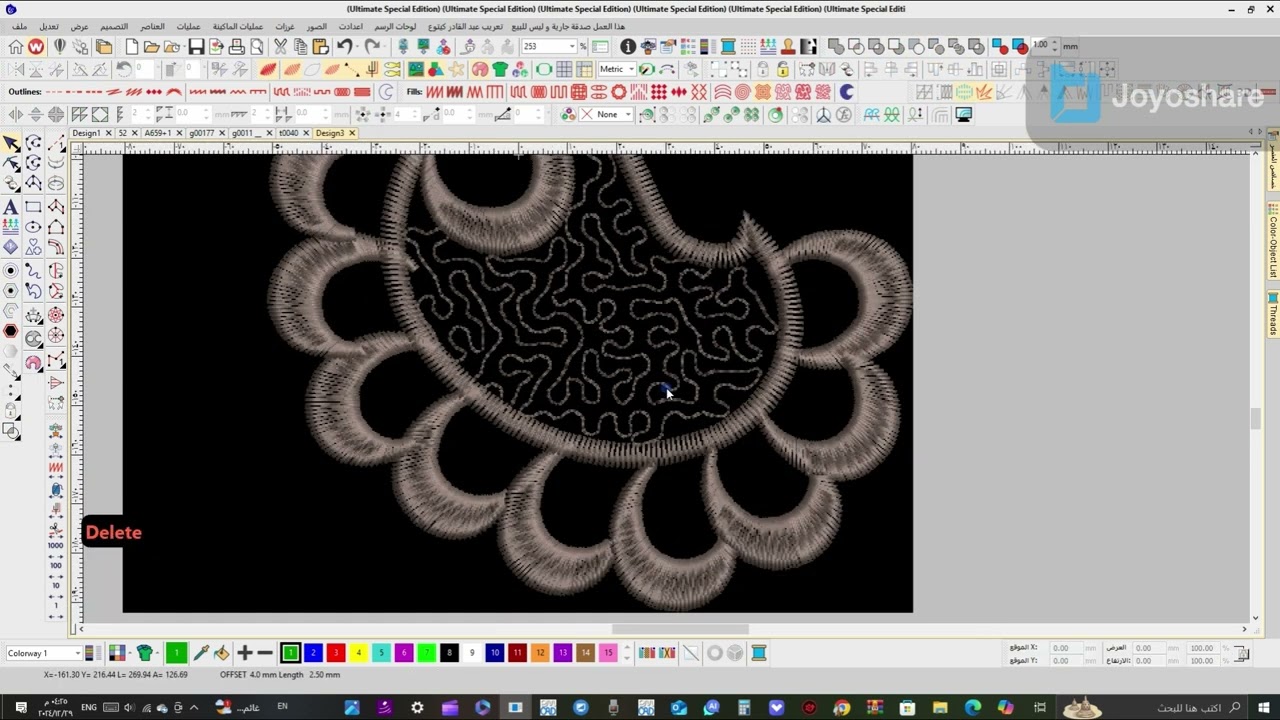
Task: Select the arrow Select Object tool
Action: (x=11, y=143)
